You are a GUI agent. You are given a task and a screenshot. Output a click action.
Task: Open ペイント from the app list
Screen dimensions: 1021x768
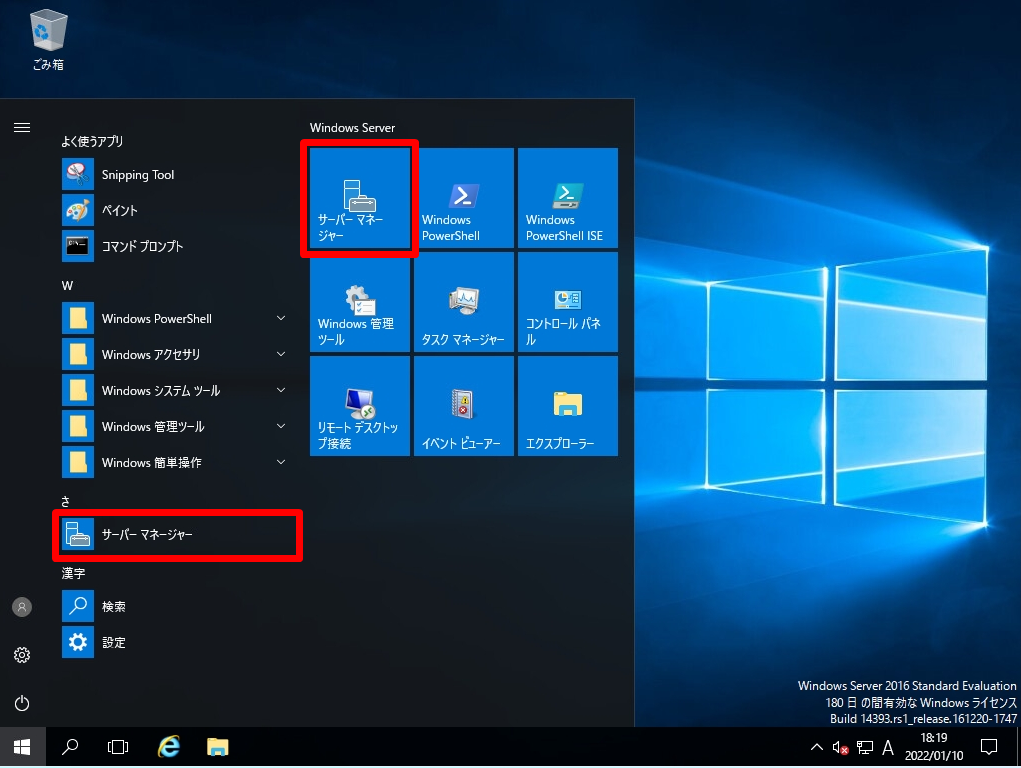(176, 210)
